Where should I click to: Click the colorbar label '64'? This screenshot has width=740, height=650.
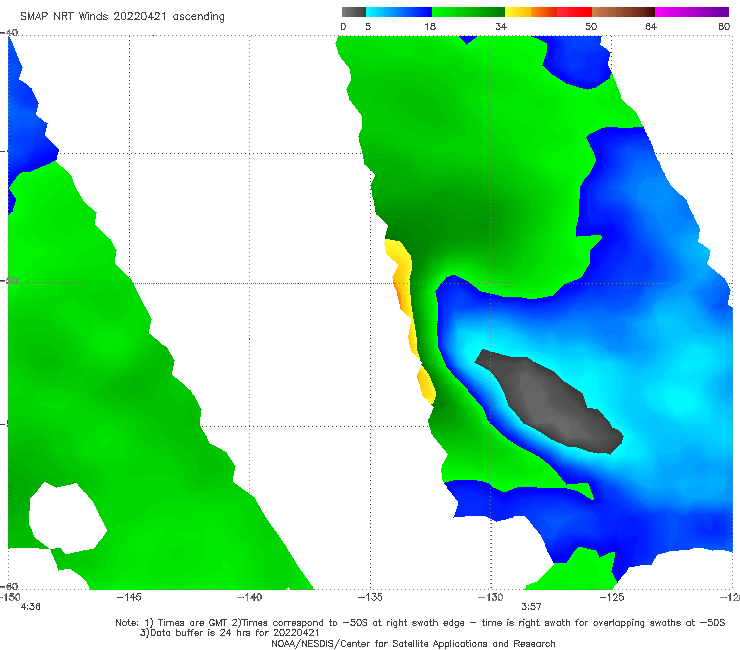[651, 27]
